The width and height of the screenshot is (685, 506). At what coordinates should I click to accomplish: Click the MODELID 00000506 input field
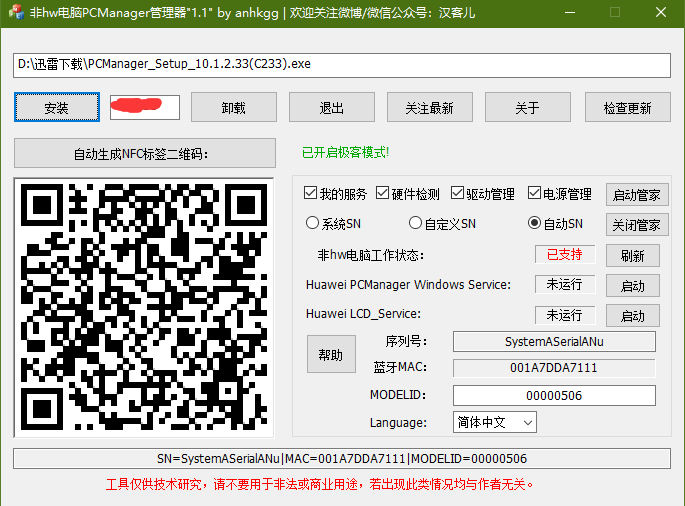(554, 395)
